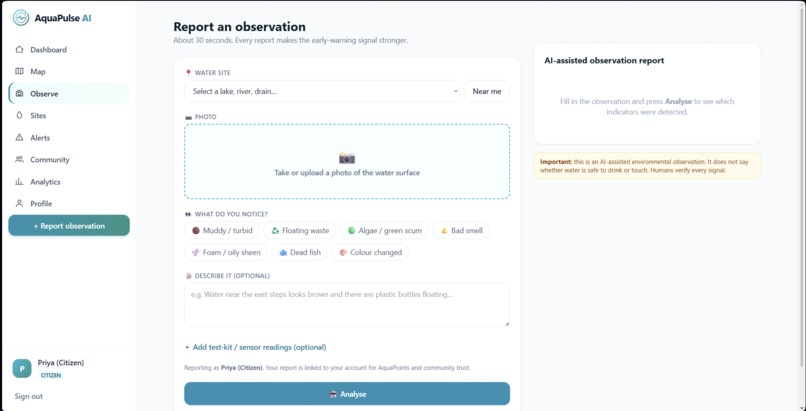The width and height of the screenshot is (806, 411).
Task: Click the Community people icon
Action: pyautogui.click(x=20, y=160)
